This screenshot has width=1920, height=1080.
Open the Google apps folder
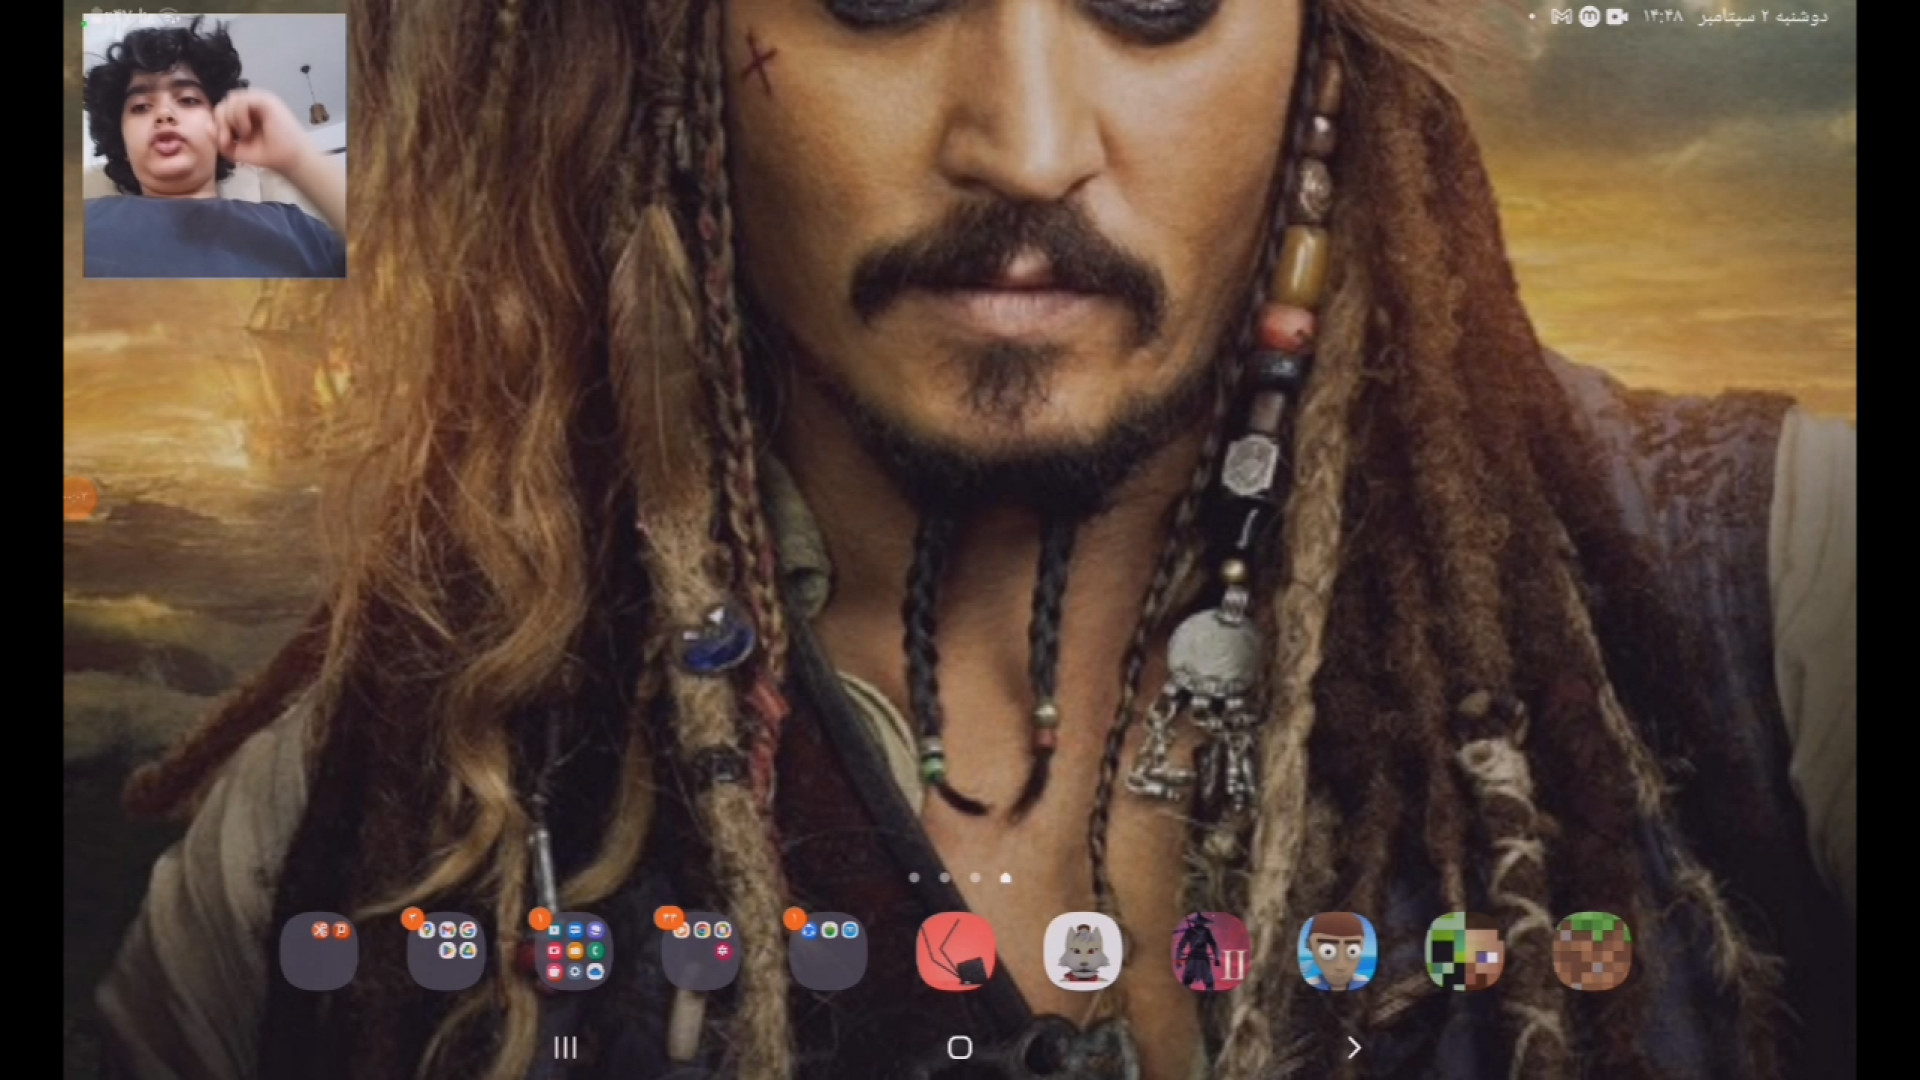click(446, 951)
